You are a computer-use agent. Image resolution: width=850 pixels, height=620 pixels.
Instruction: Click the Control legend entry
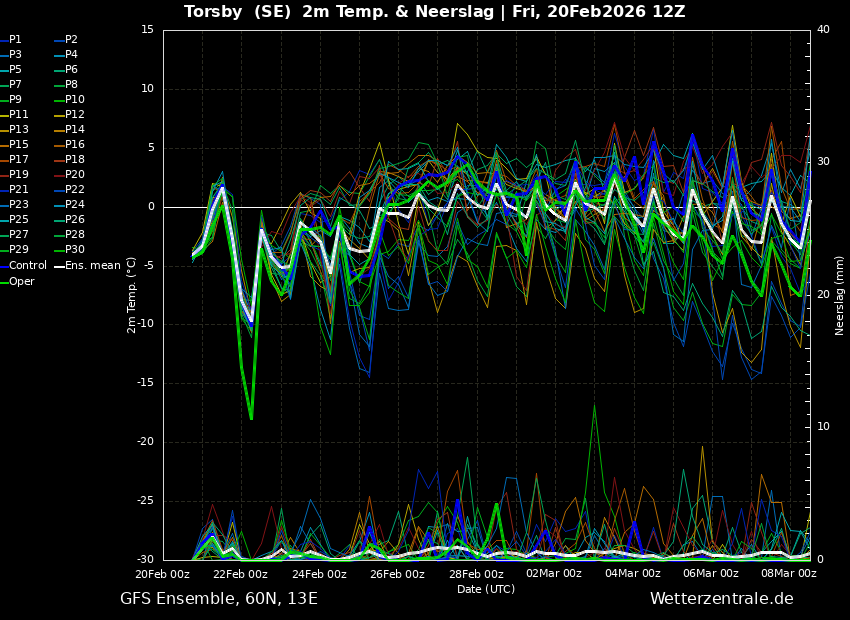tap(27, 266)
